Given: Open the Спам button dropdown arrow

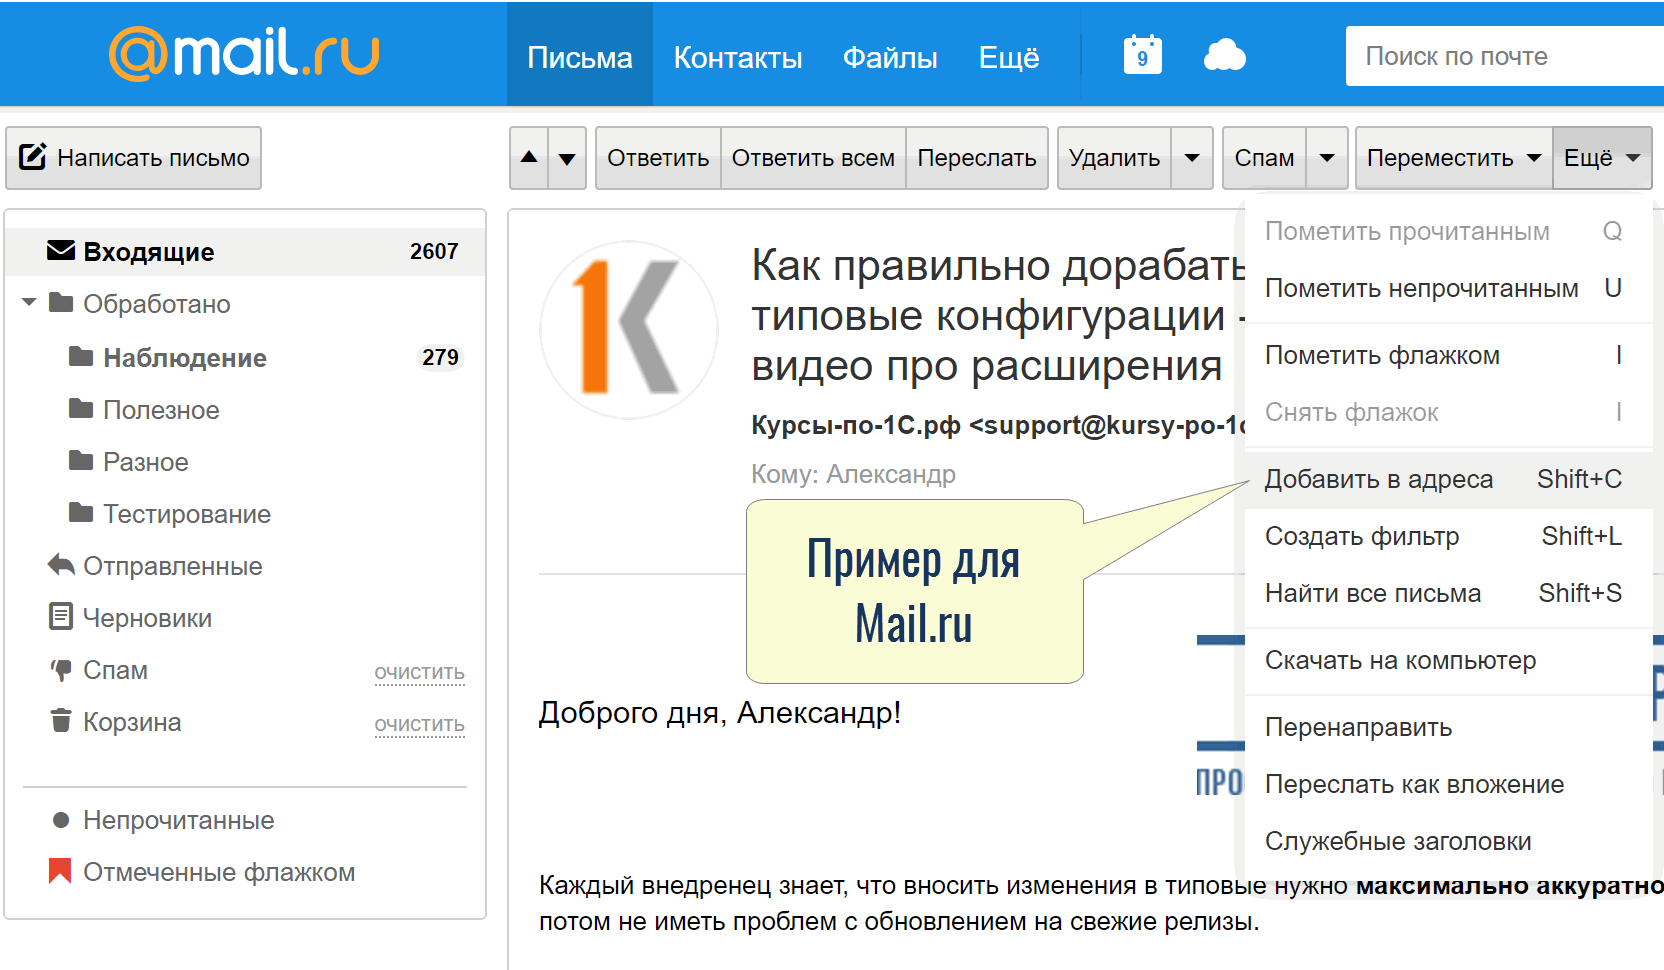Looking at the screenshot, I should [x=1327, y=157].
